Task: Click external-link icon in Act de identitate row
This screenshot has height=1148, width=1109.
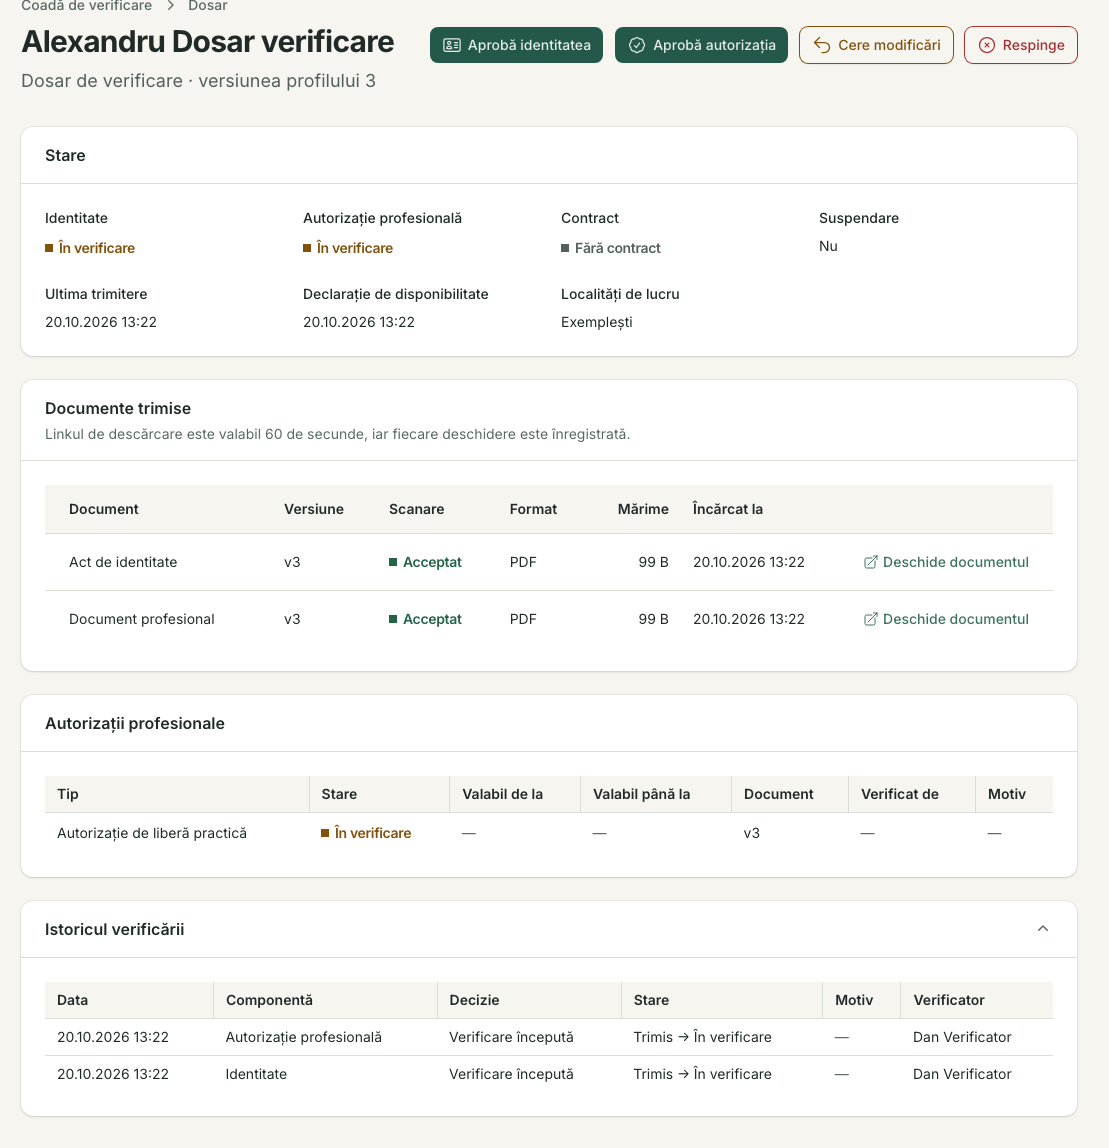Action: [870, 562]
